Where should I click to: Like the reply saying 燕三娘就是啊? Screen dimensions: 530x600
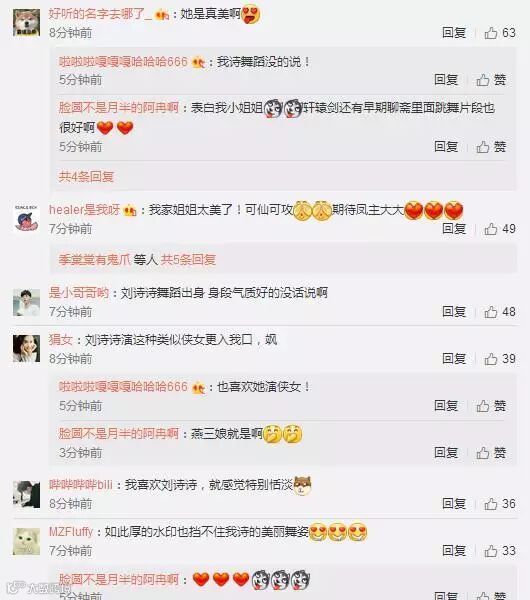(491, 453)
